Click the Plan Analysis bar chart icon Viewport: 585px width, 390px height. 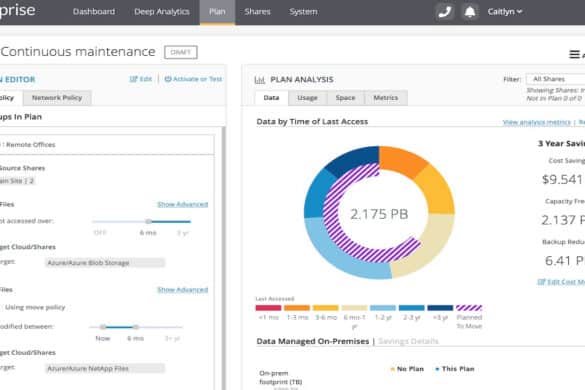pos(260,79)
